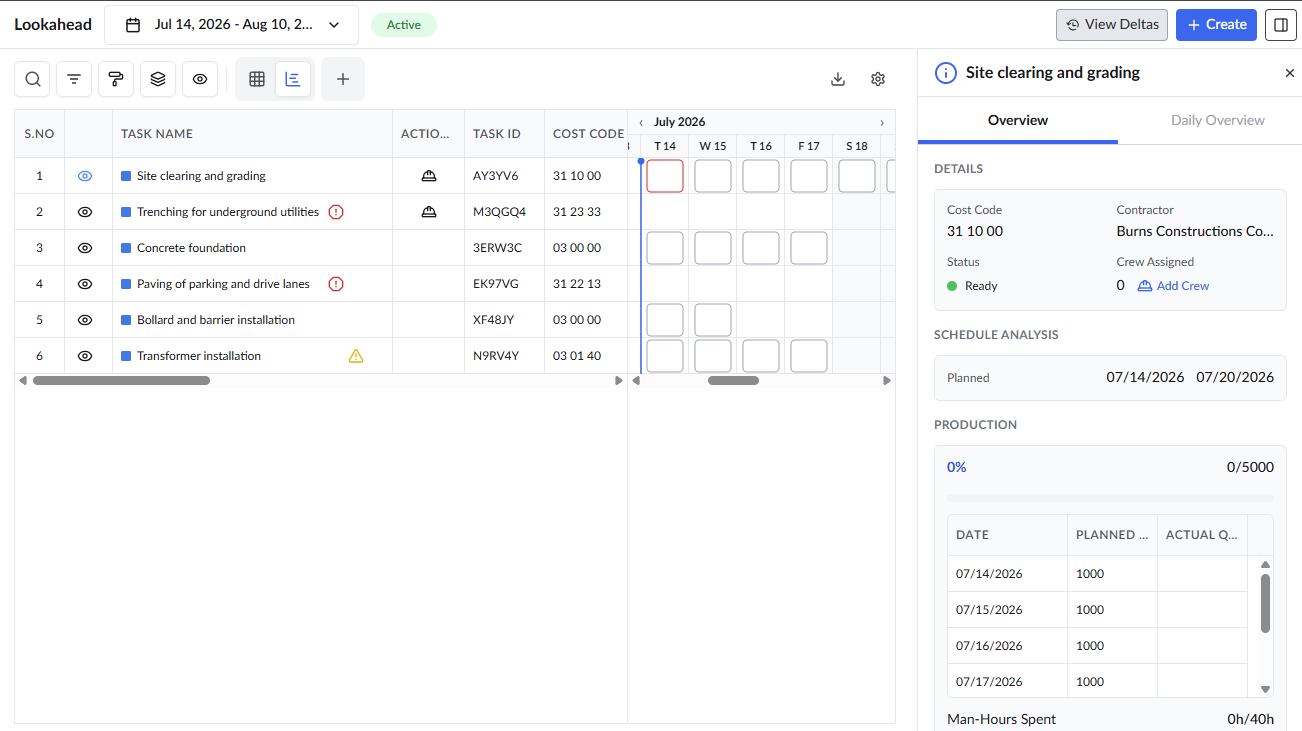
Task: Click the ACTUAL Q... column header
Action: point(1203,535)
